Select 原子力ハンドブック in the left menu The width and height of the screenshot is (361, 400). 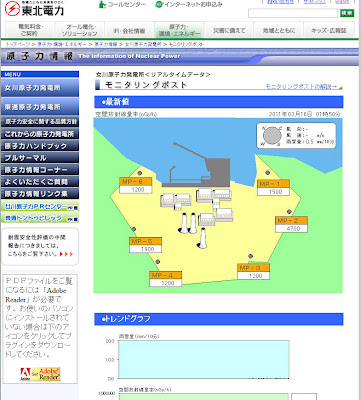tap(40, 146)
